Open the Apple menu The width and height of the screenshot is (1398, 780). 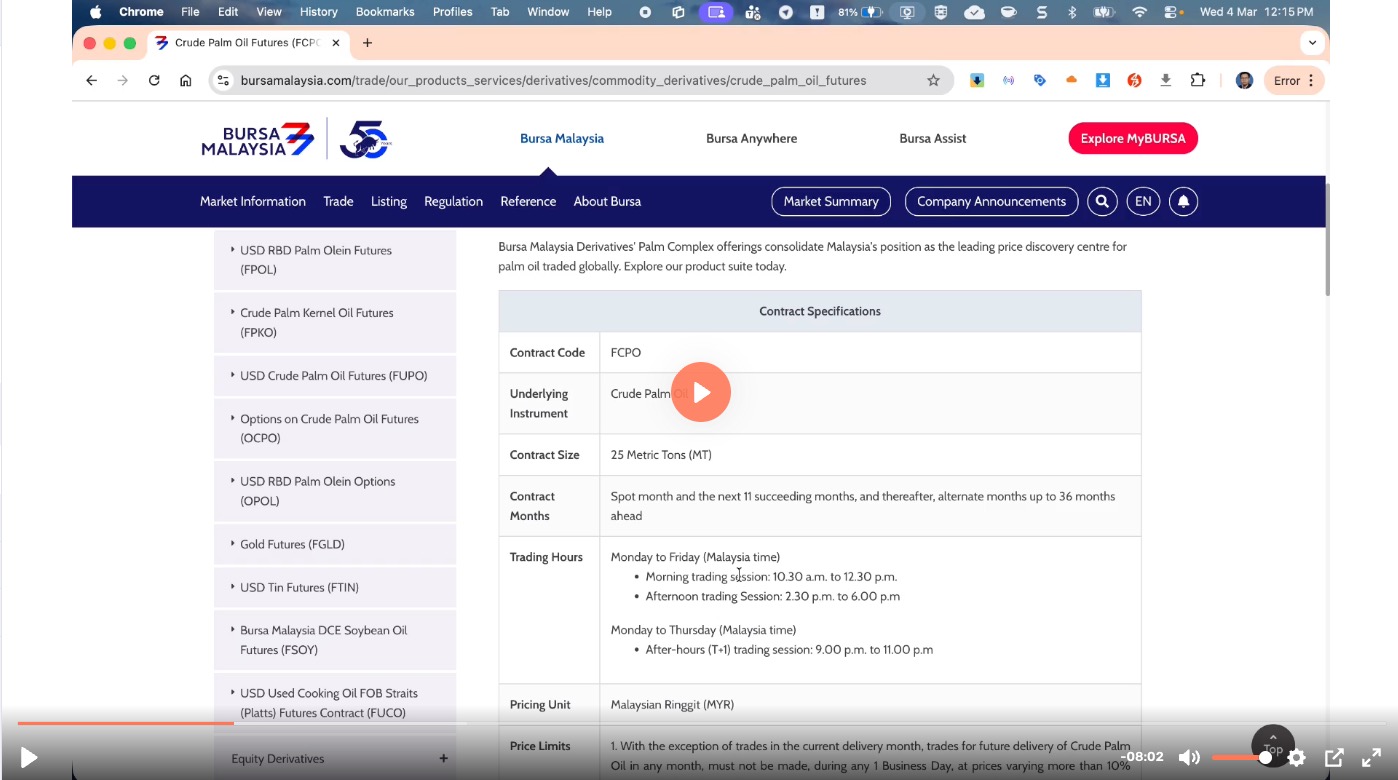96,12
